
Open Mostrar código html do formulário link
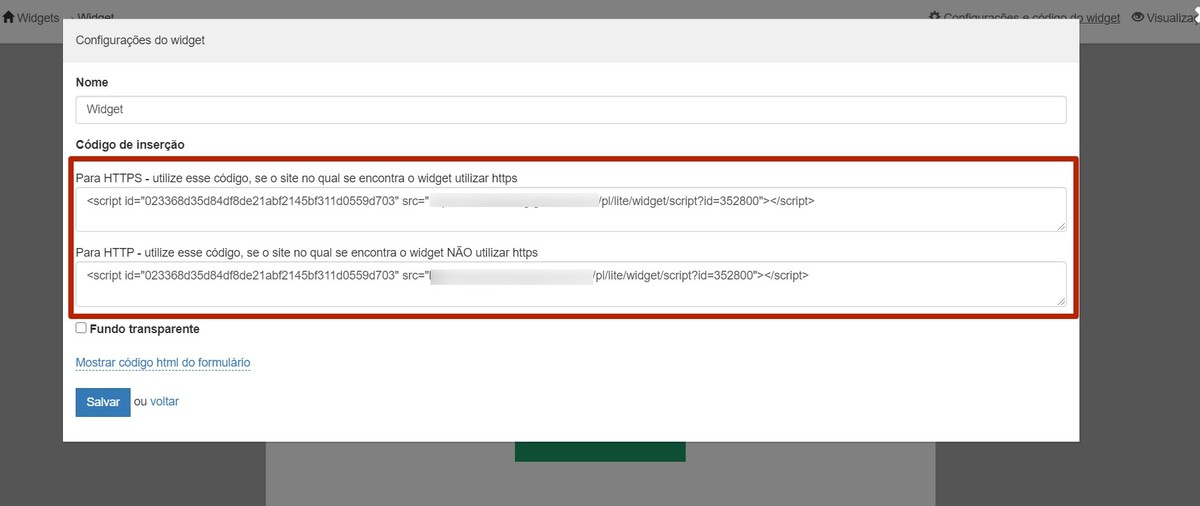coord(163,362)
